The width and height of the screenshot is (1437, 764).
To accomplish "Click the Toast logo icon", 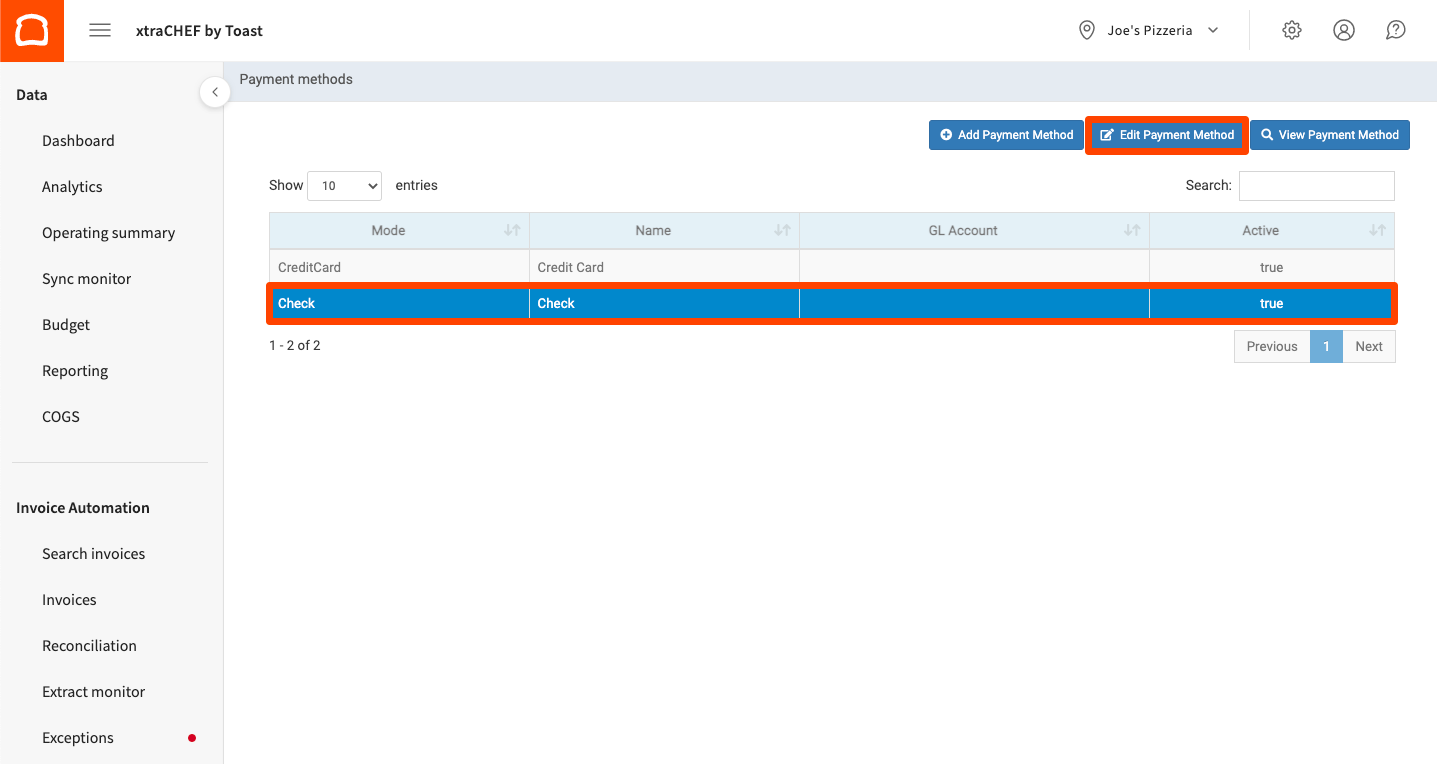I will 31,30.
